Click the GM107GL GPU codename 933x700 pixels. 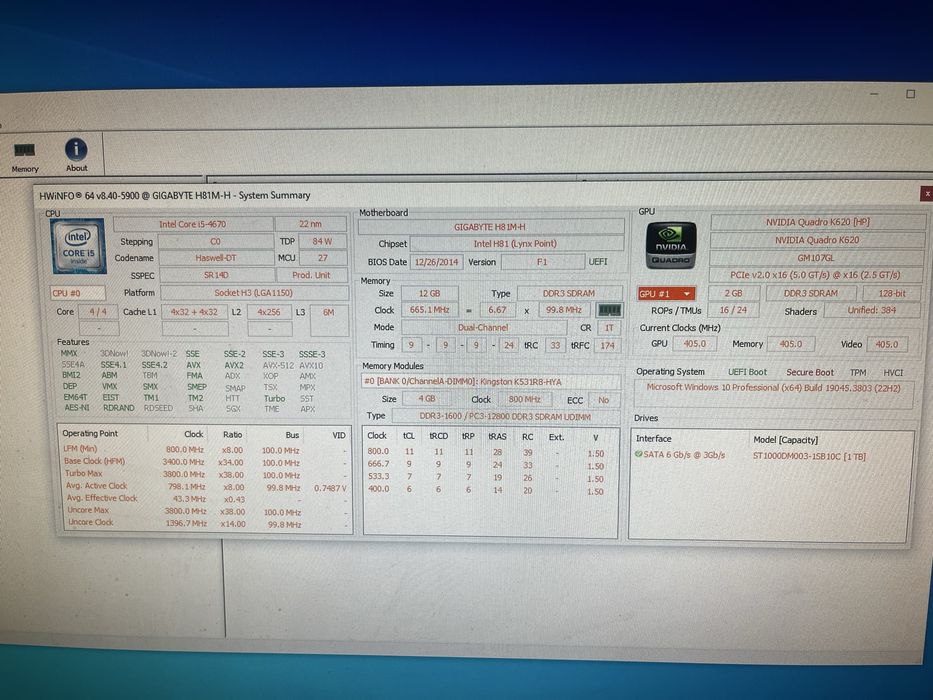point(816,258)
